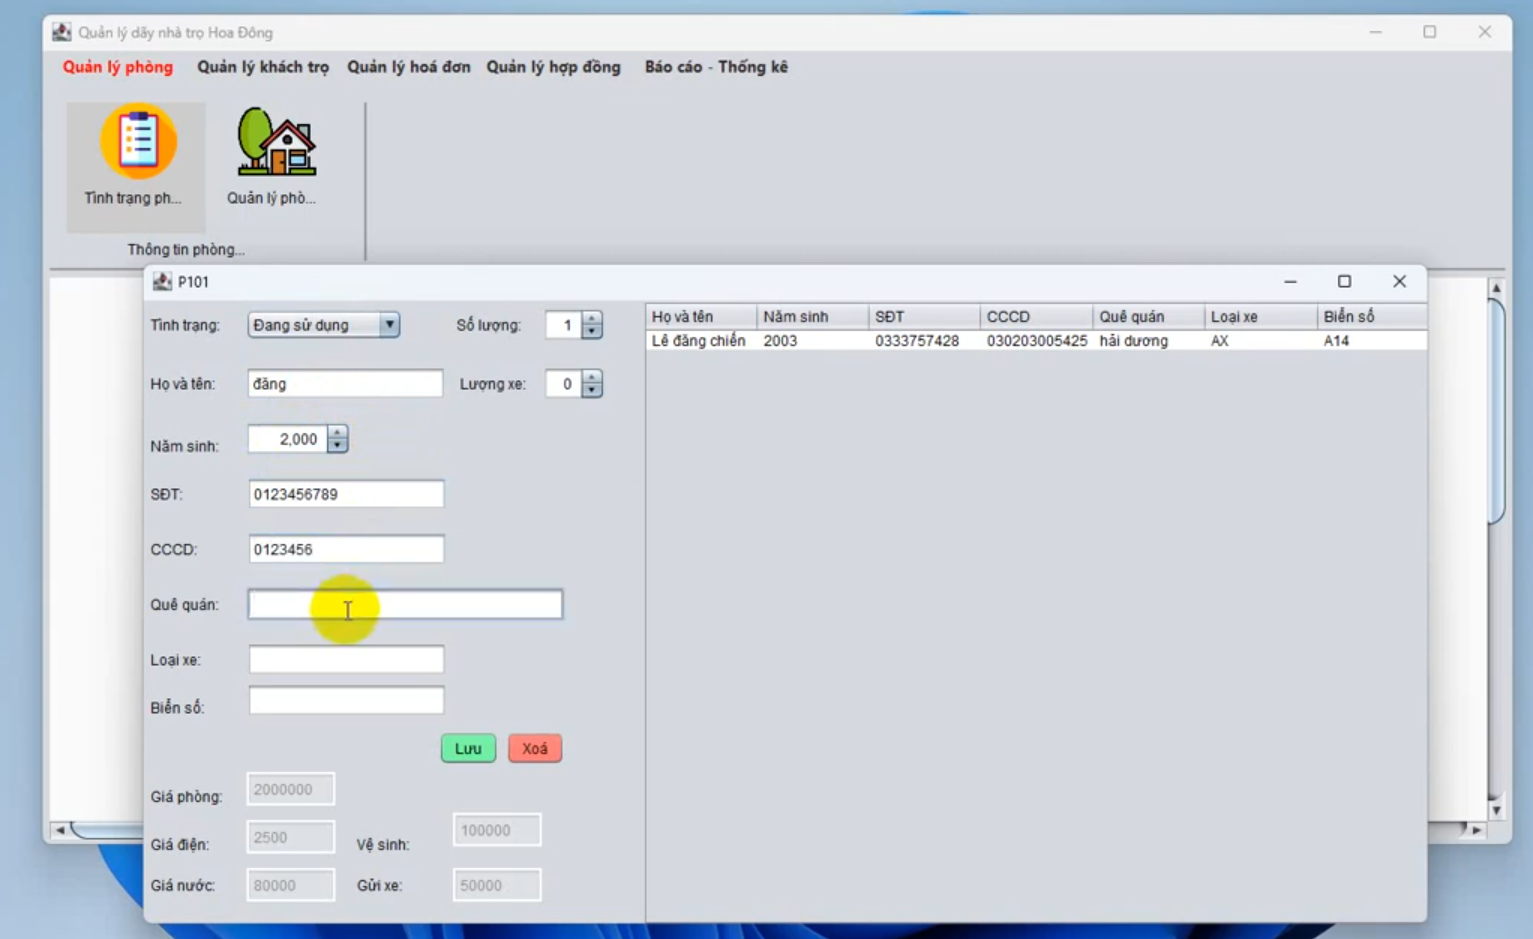
Task: Decrease the Năm sinh spinner value
Action: pyautogui.click(x=337, y=446)
